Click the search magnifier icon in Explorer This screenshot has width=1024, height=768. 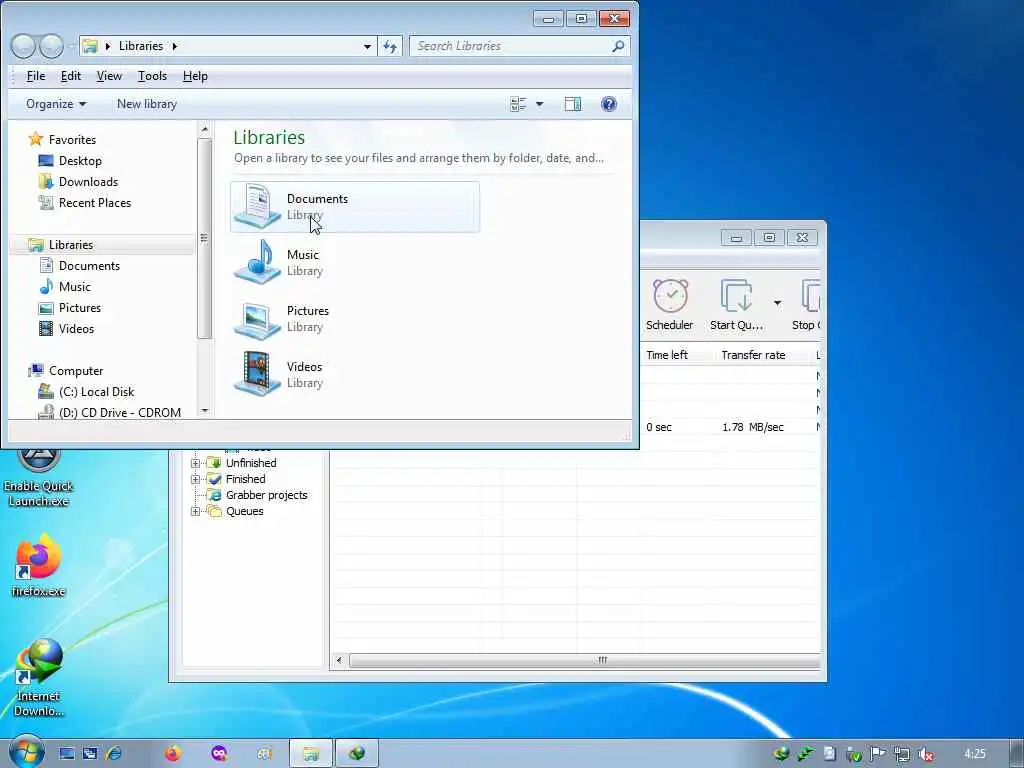618,46
